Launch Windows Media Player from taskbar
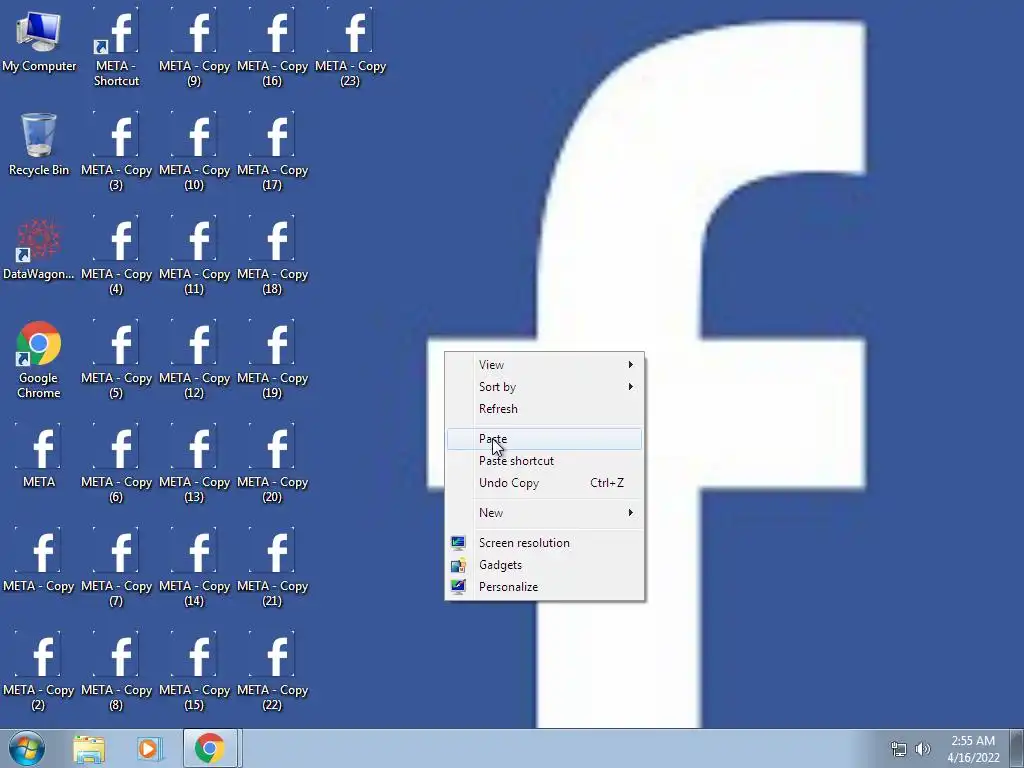The height and width of the screenshot is (768, 1024). coord(149,749)
